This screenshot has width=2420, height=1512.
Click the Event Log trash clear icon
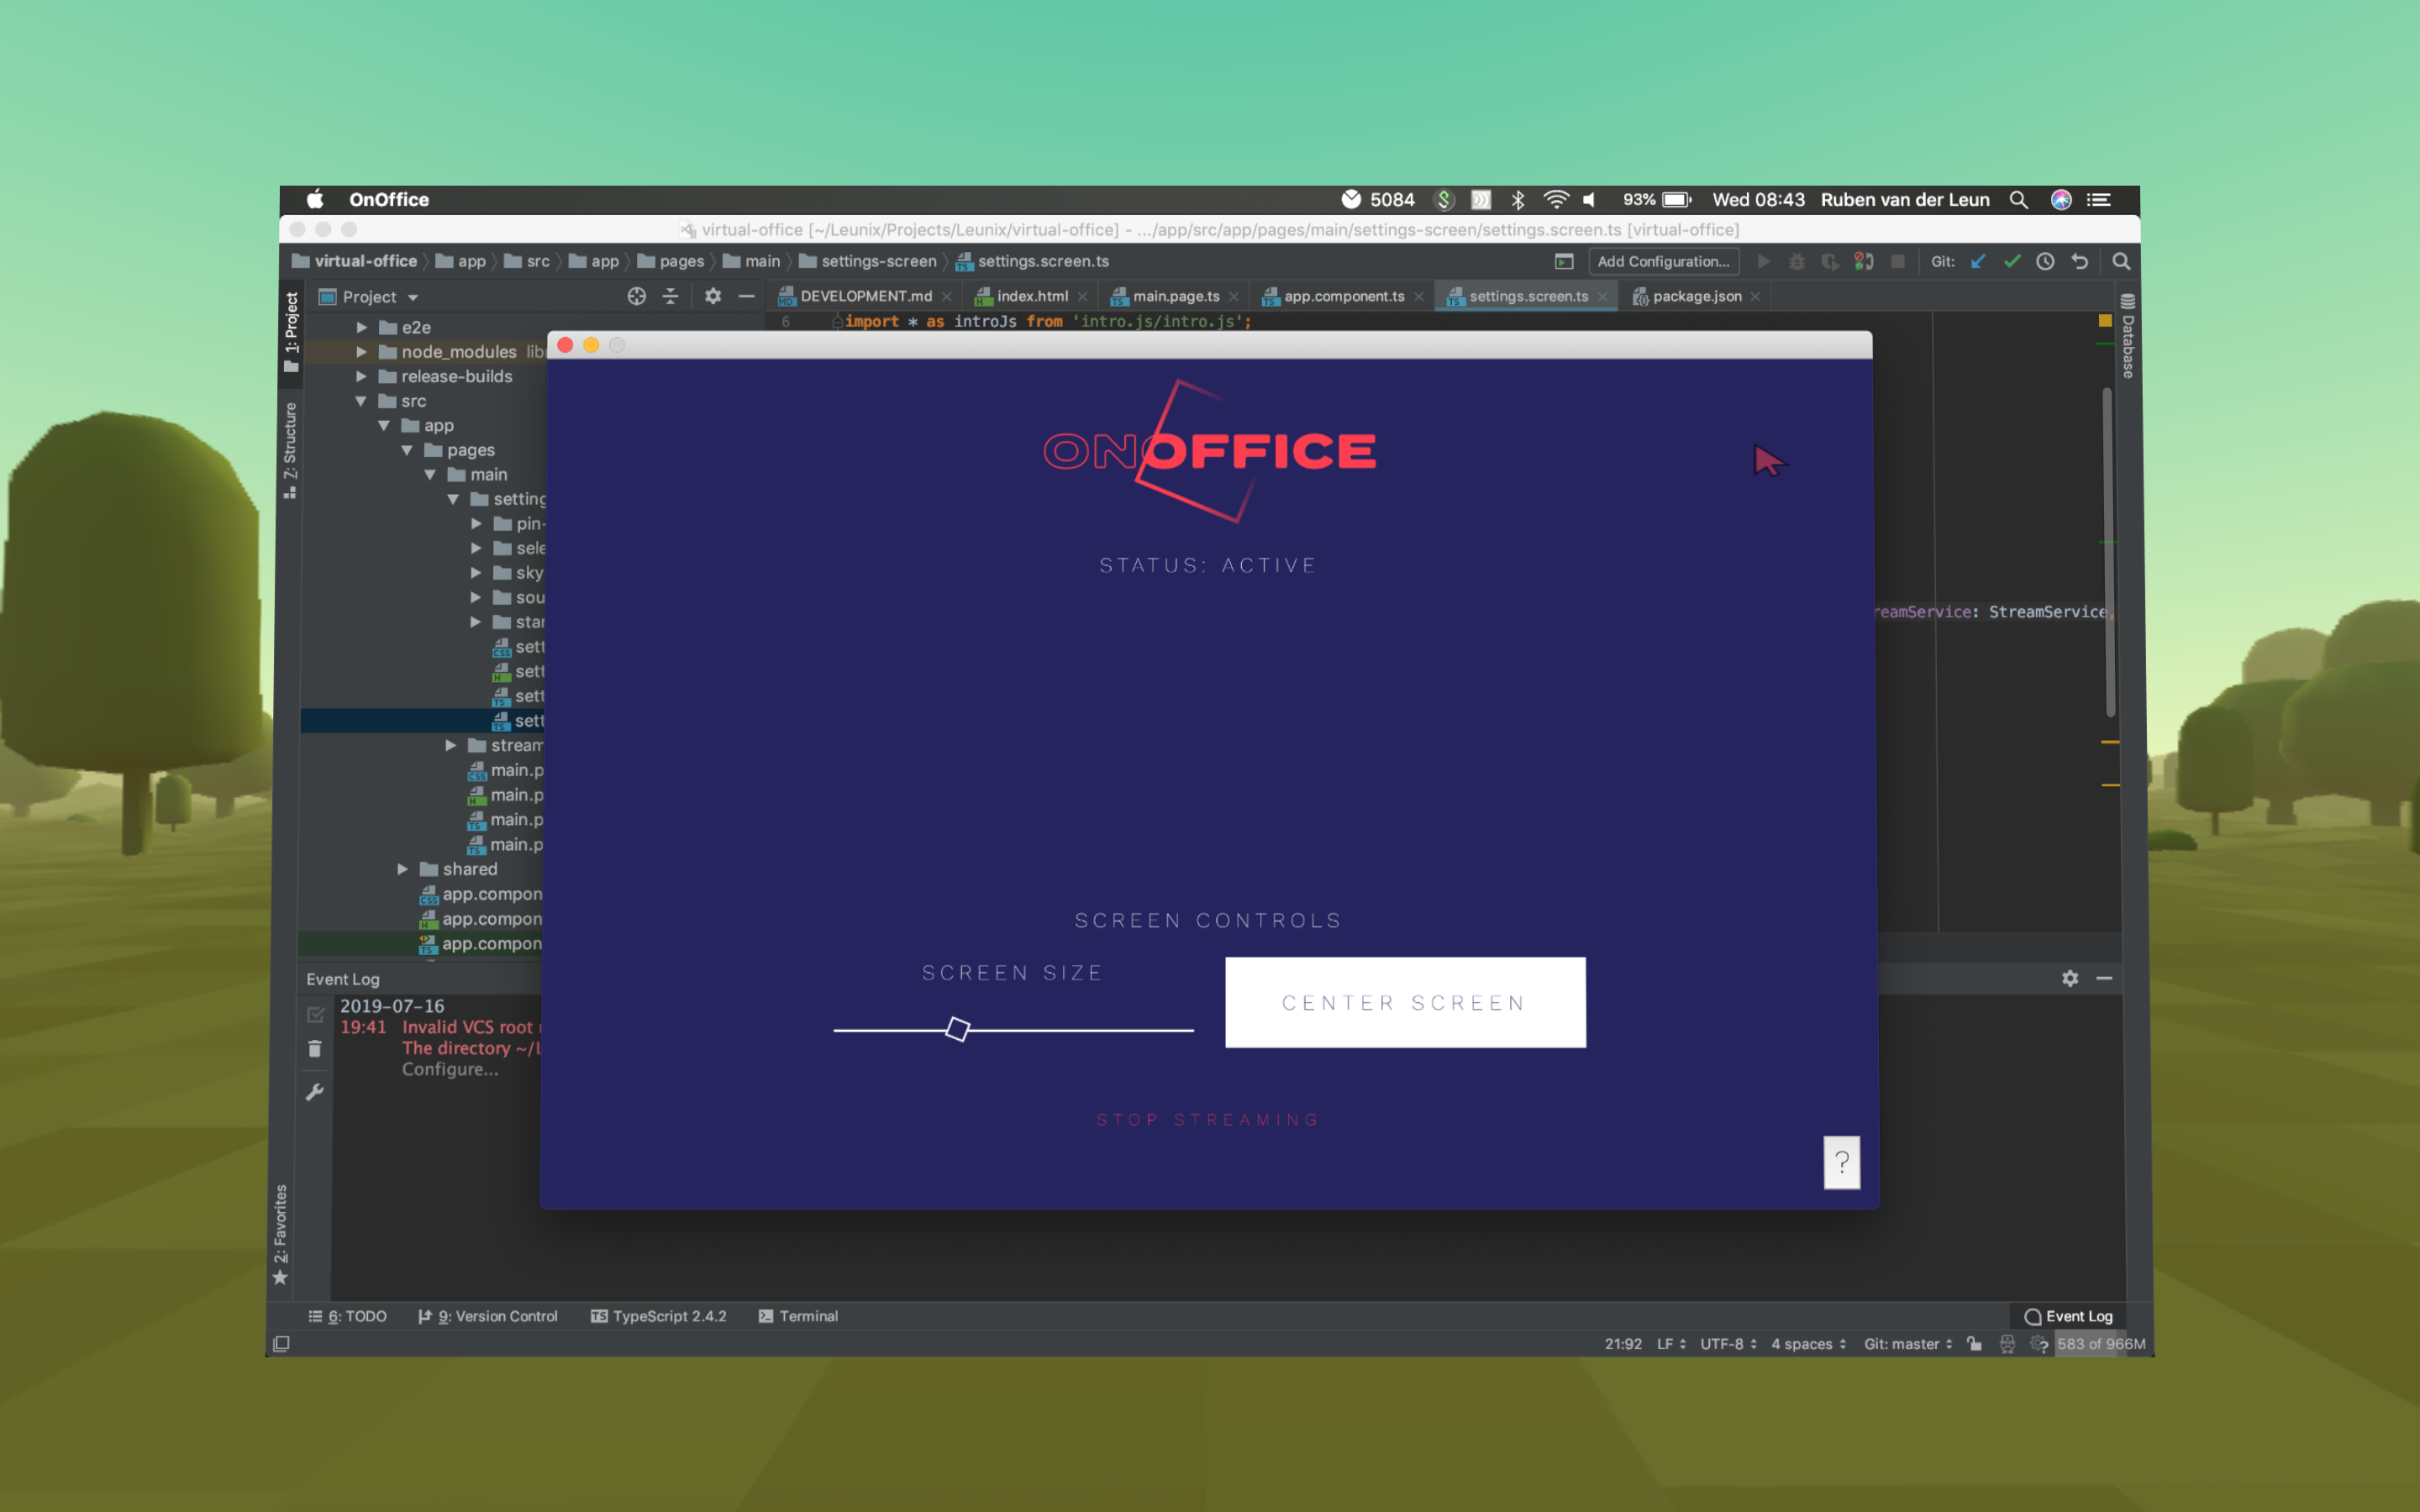coord(315,1049)
